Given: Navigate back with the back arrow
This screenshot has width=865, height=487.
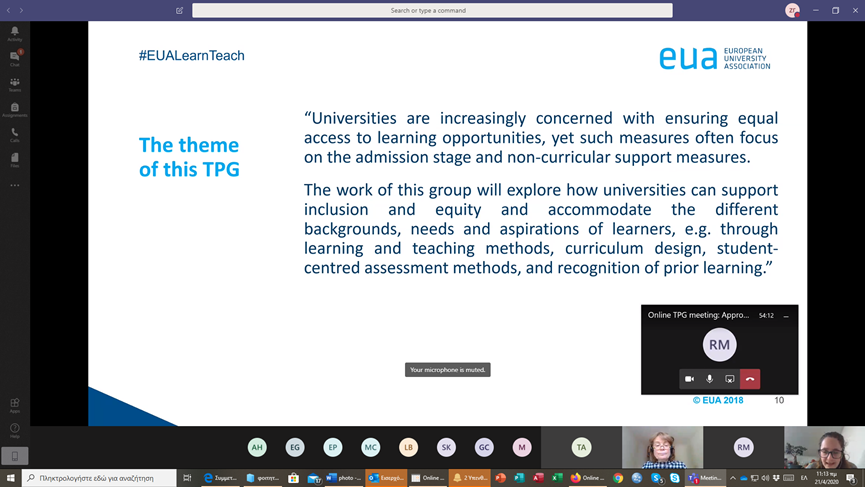Looking at the screenshot, I should pos(9,11).
